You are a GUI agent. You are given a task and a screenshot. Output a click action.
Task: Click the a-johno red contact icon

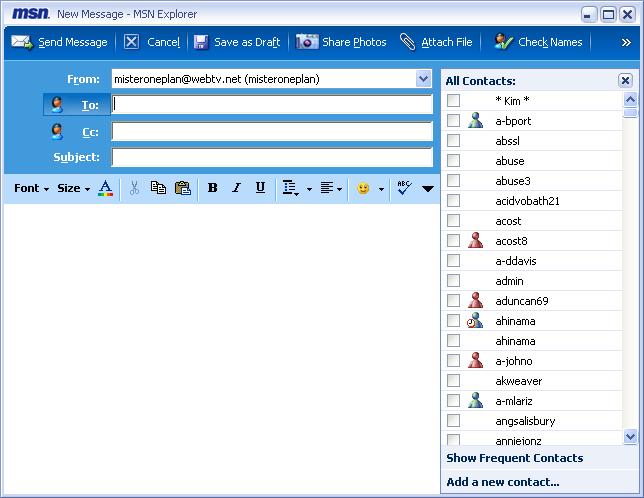476,360
